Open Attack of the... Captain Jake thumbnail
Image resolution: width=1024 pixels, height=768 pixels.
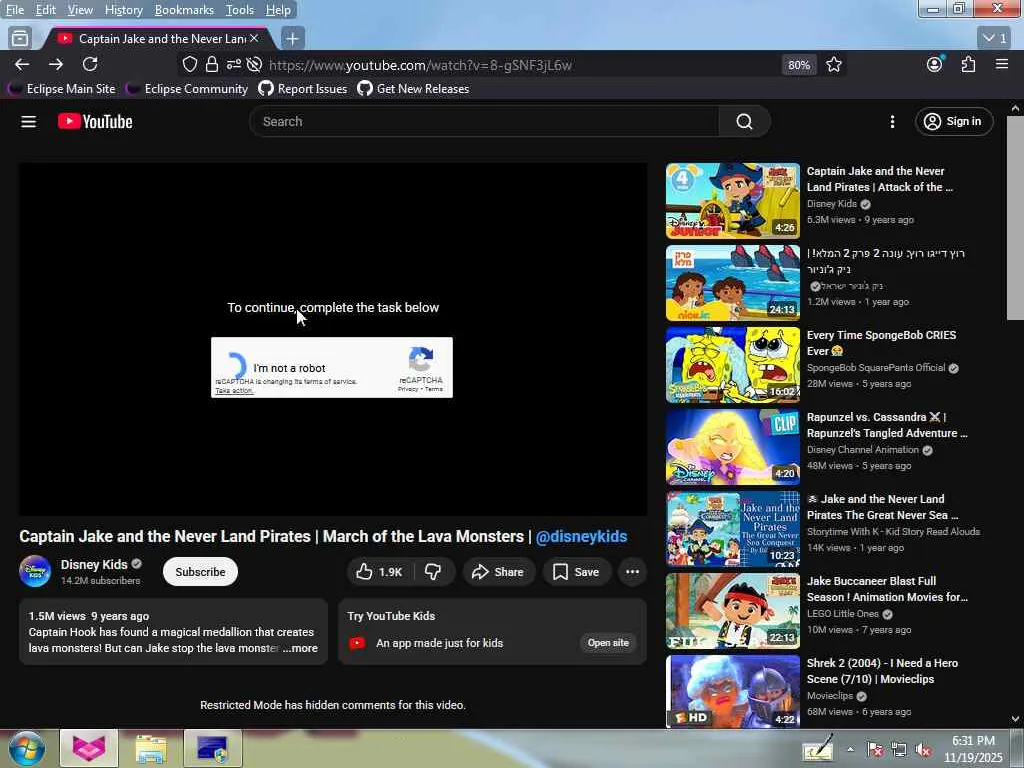tap(733, 201)
